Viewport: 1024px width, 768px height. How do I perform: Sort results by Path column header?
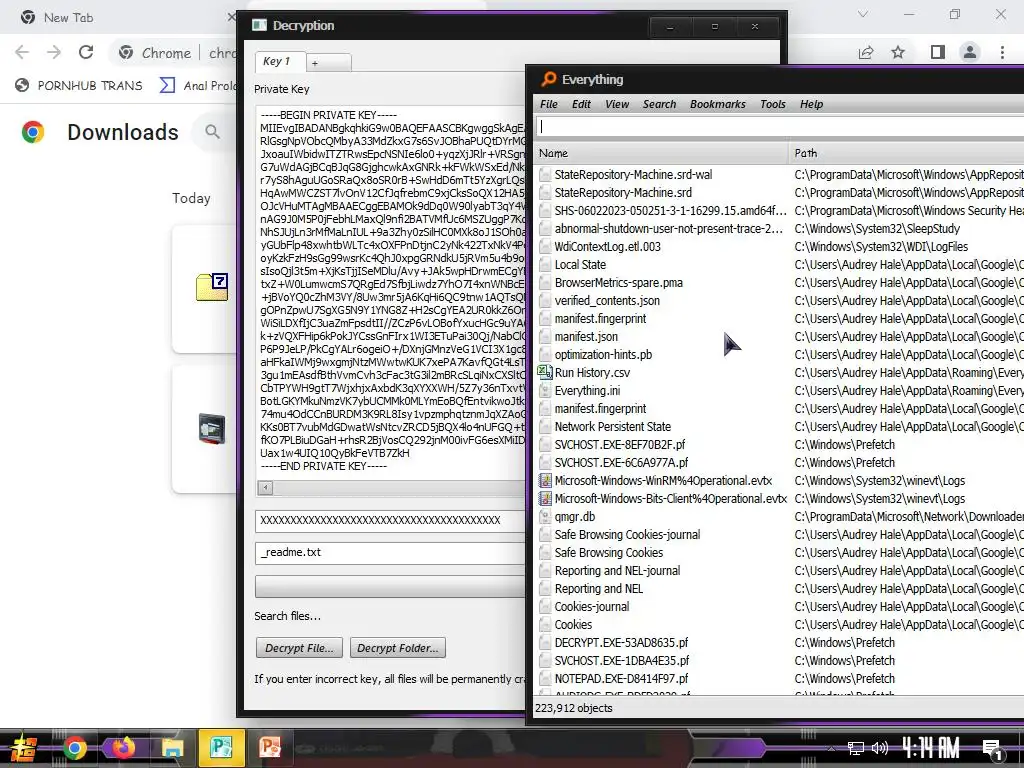click(x=906, y=153)
